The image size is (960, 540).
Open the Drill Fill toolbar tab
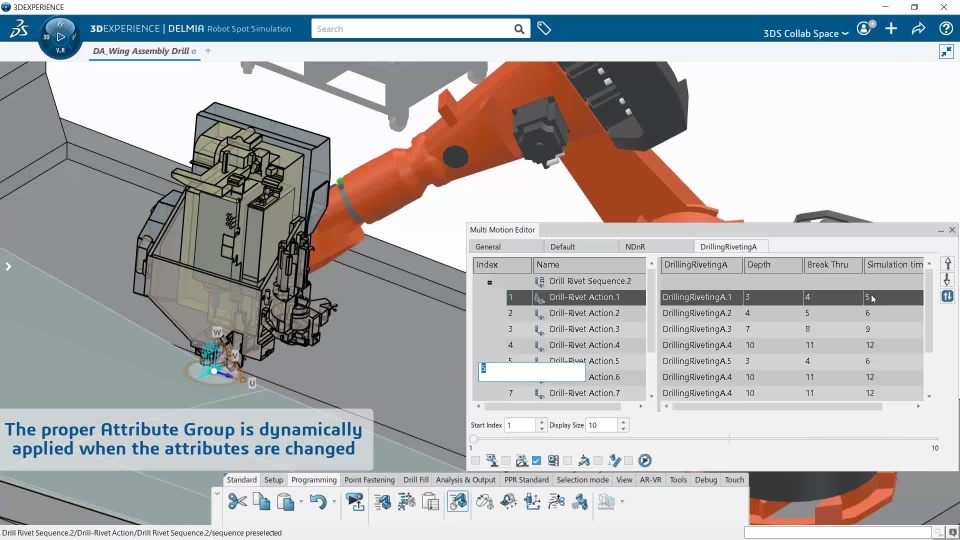pyautogui.click(x=416, y=480)
